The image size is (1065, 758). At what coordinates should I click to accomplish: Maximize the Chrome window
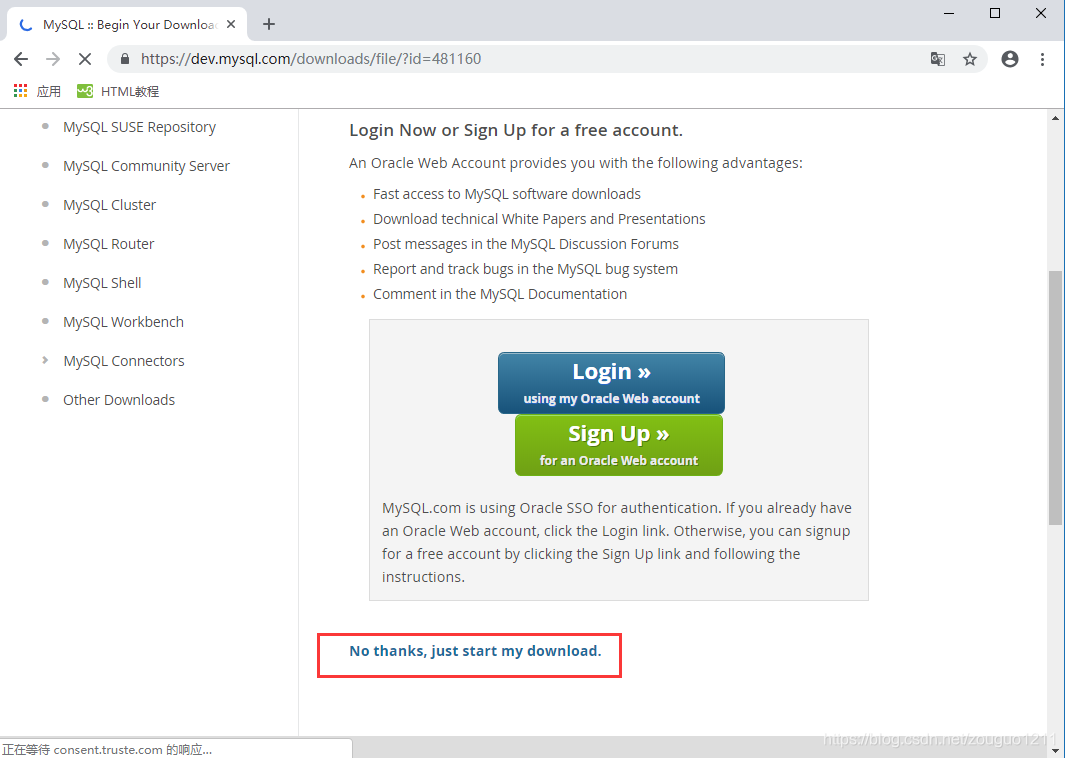coord(995,14)
